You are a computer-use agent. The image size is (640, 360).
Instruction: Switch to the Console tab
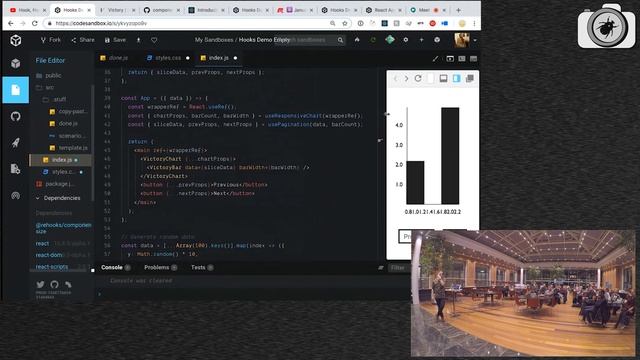(116, 267)
